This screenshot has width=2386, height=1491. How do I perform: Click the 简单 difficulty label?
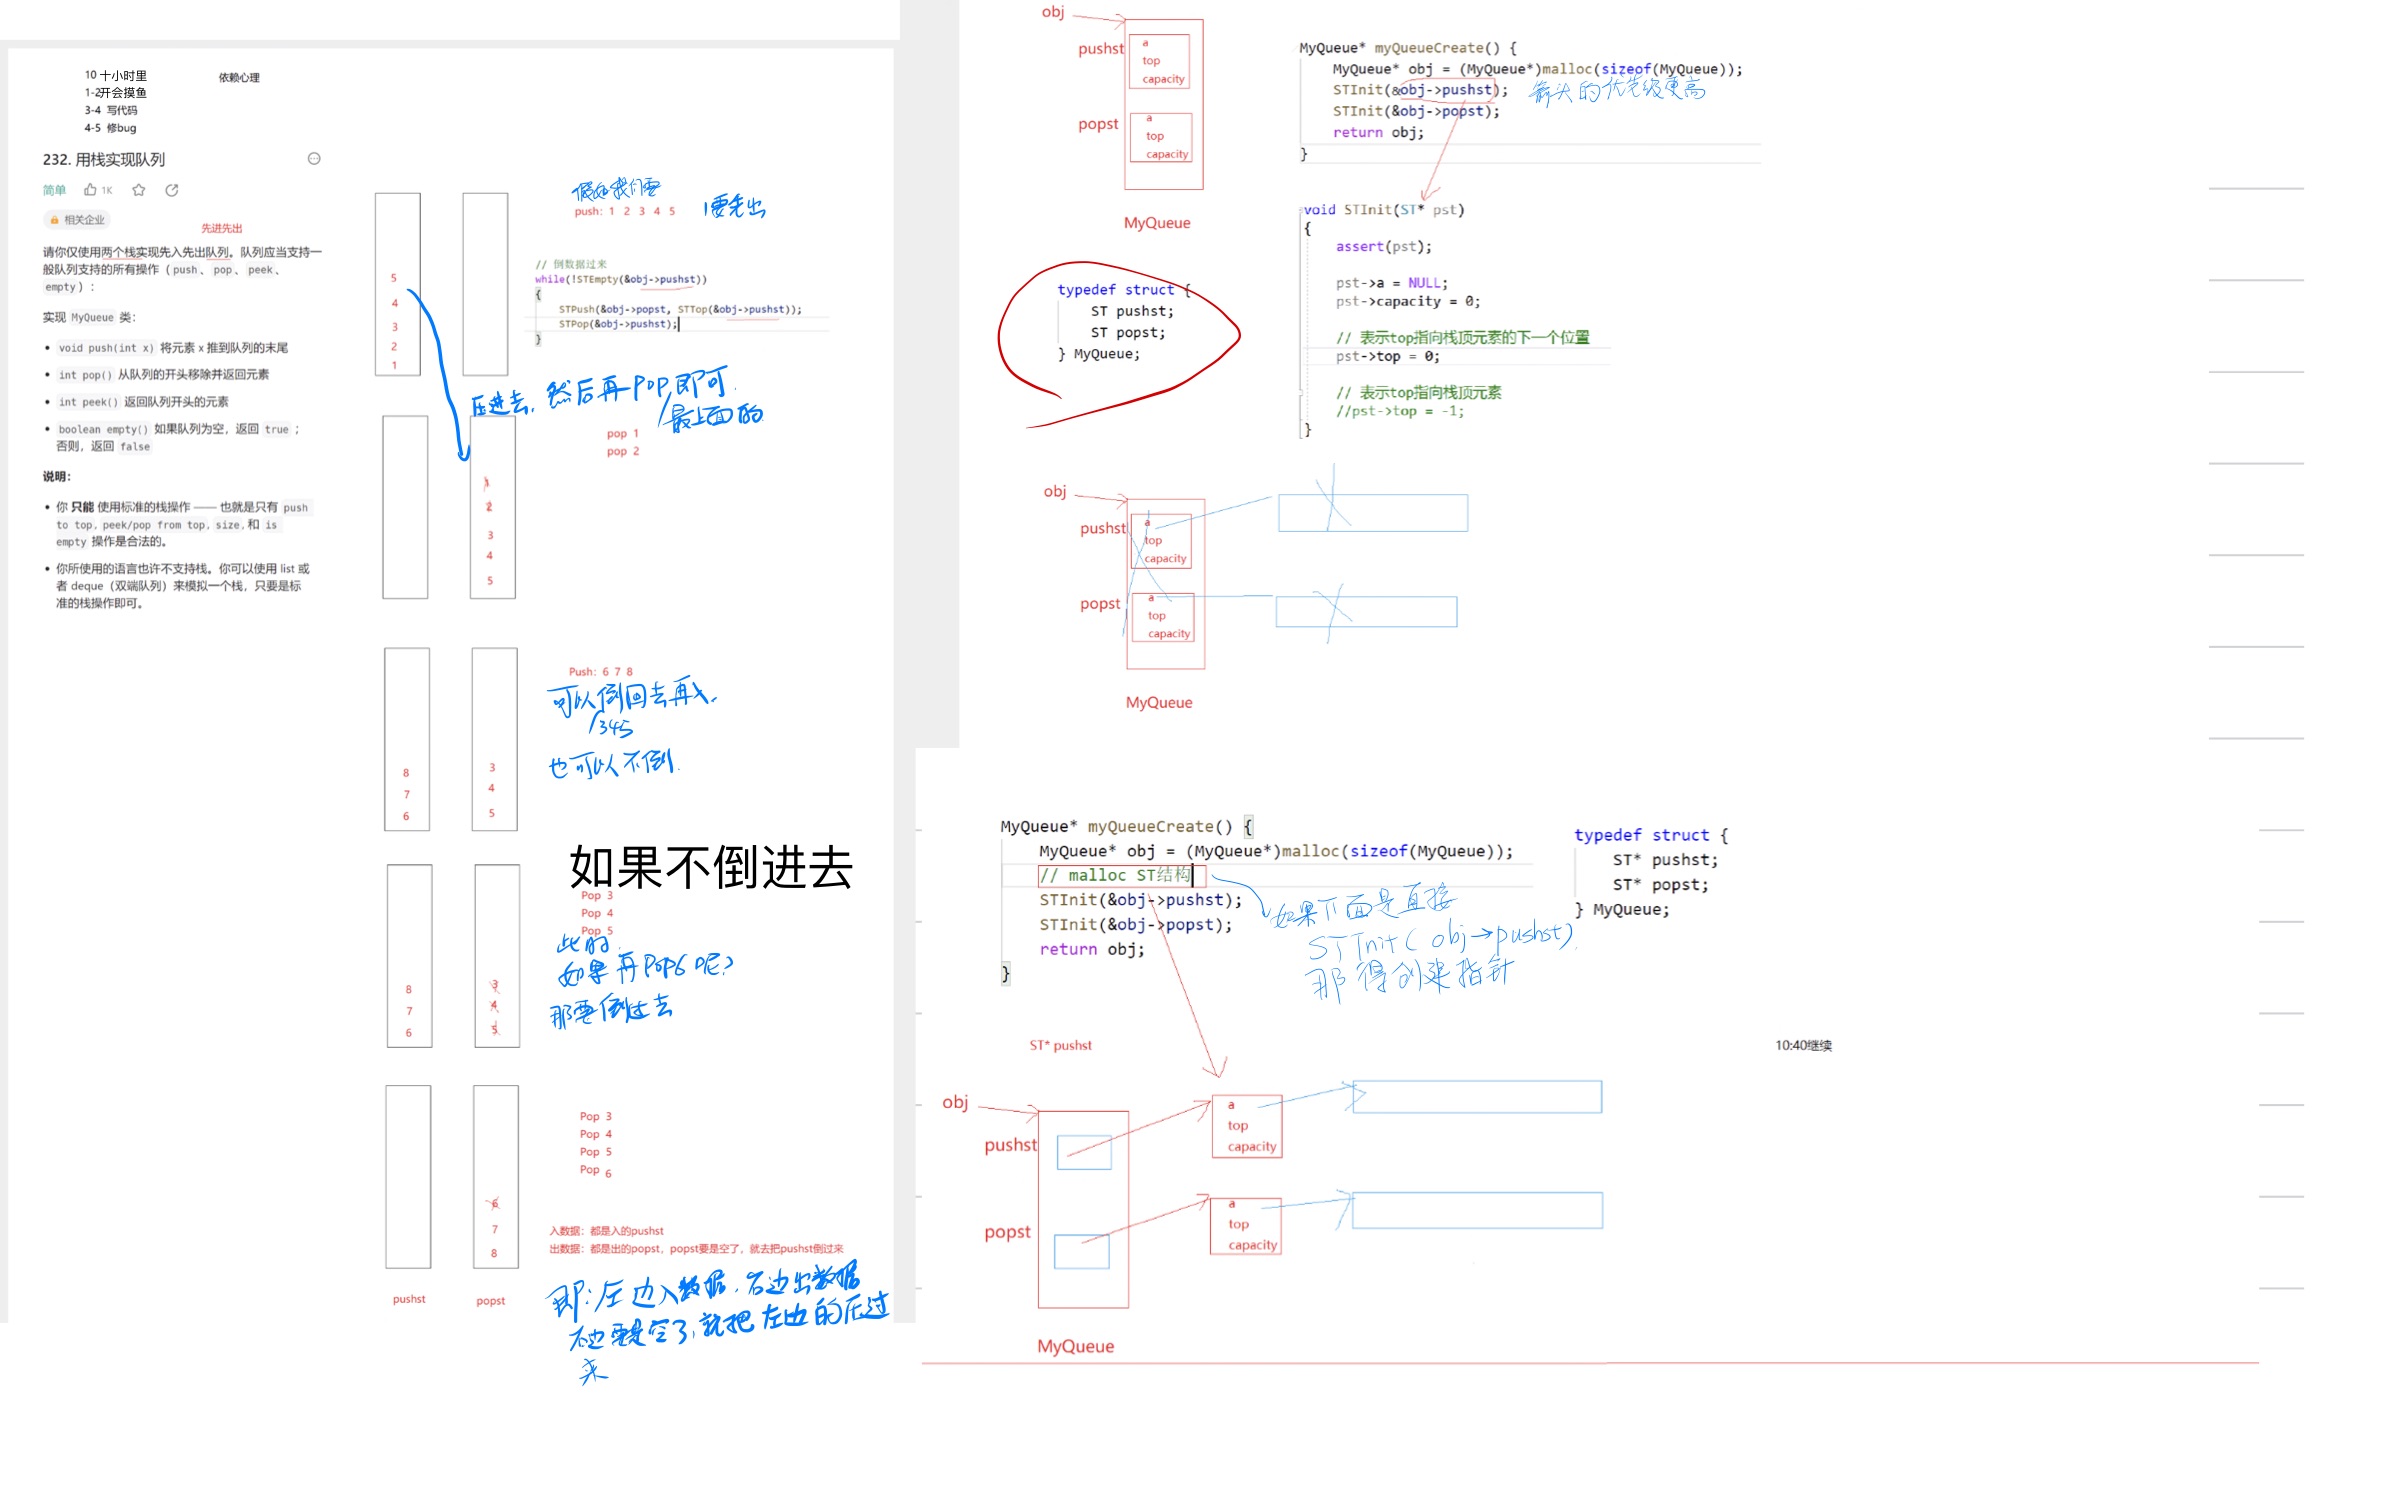(54, 190)
